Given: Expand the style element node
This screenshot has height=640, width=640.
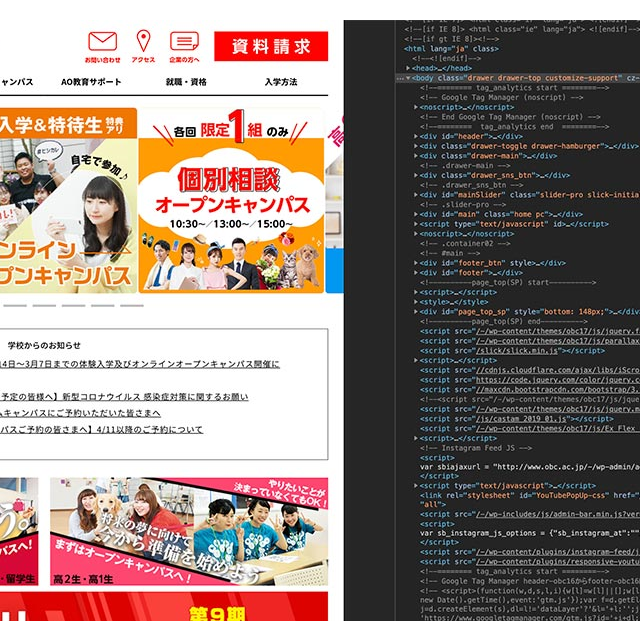Looking at the screenshot, I should click(416, 302).
